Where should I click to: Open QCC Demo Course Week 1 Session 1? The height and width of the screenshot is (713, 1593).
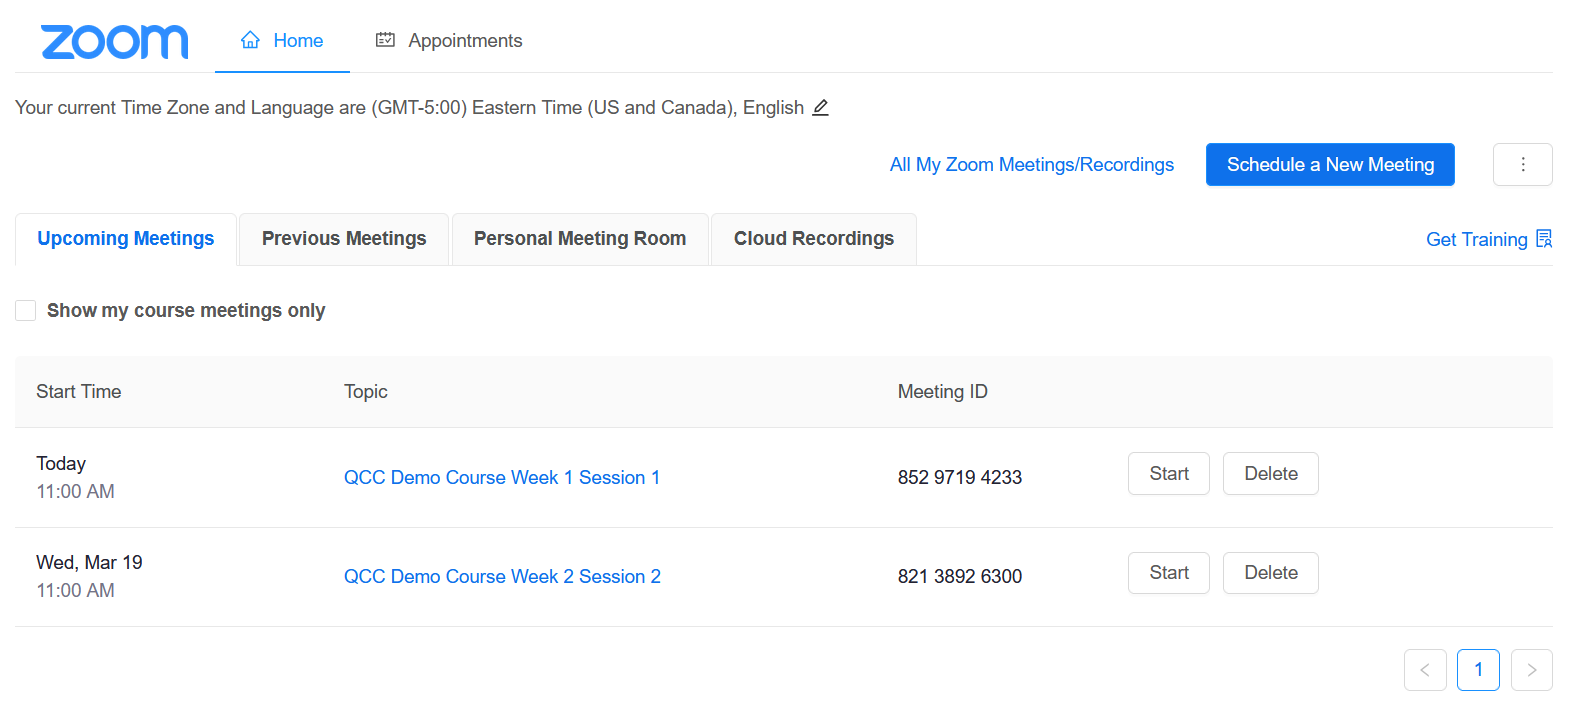click(x=502, y=478)
